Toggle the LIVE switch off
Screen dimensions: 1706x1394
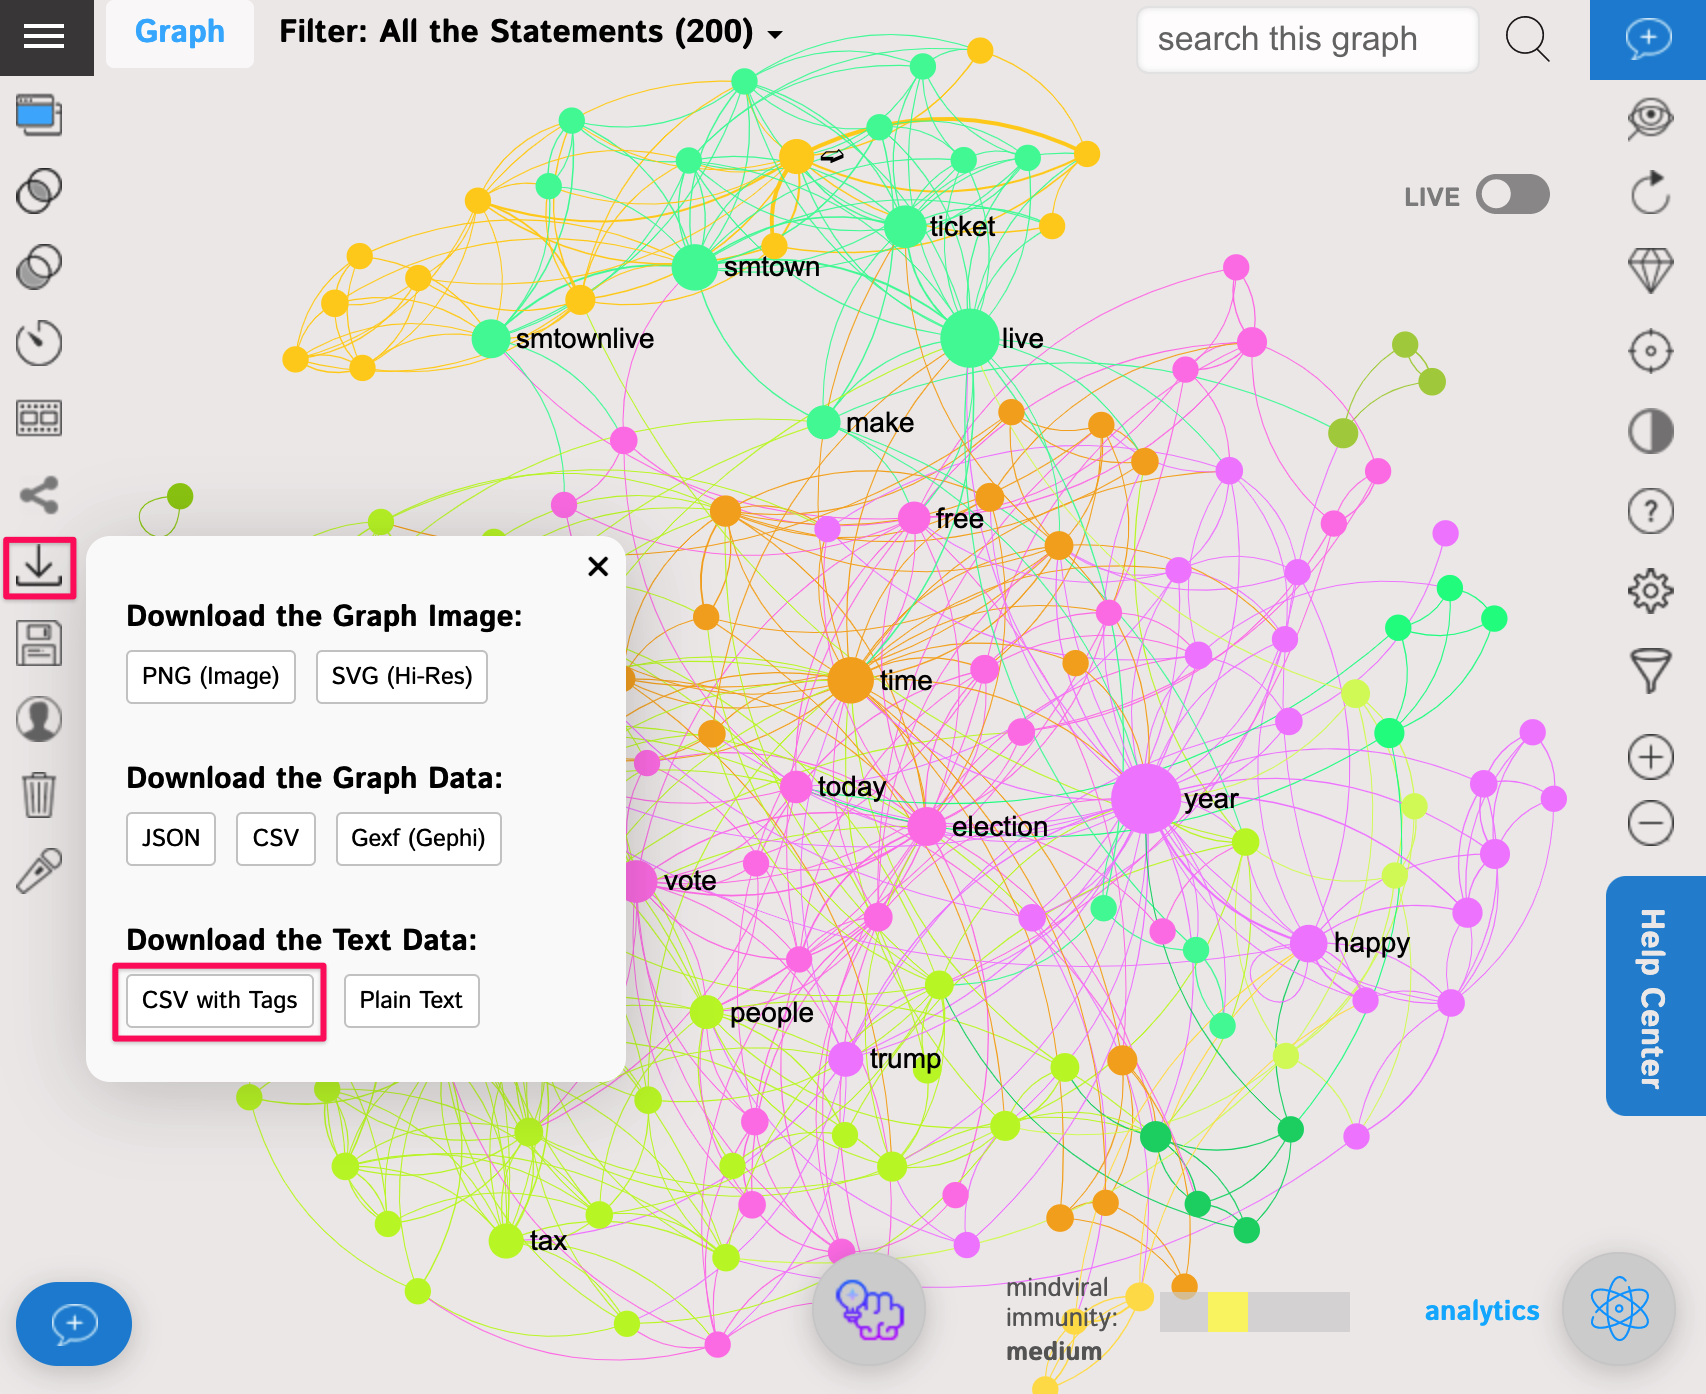click(1512, 195)
